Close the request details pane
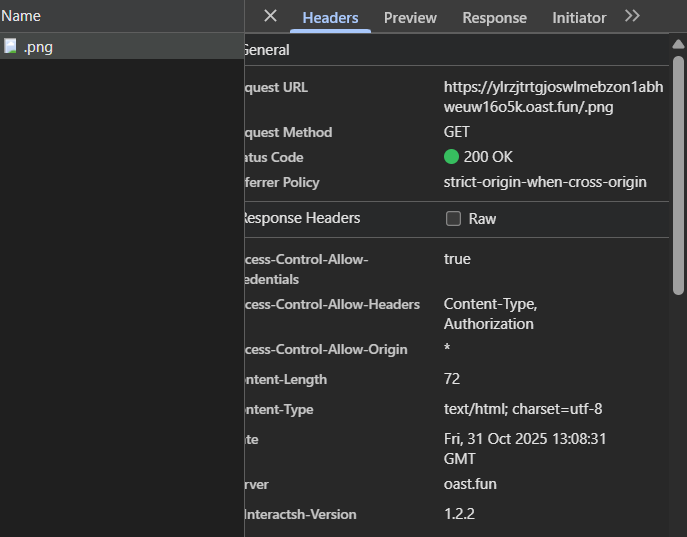Screen dimensions: 687x537 (x=270, y=16)
